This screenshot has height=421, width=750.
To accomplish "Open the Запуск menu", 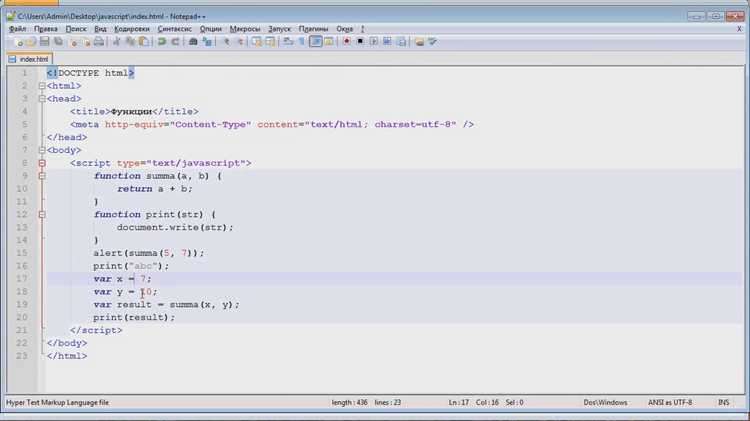I will [279, 29].
